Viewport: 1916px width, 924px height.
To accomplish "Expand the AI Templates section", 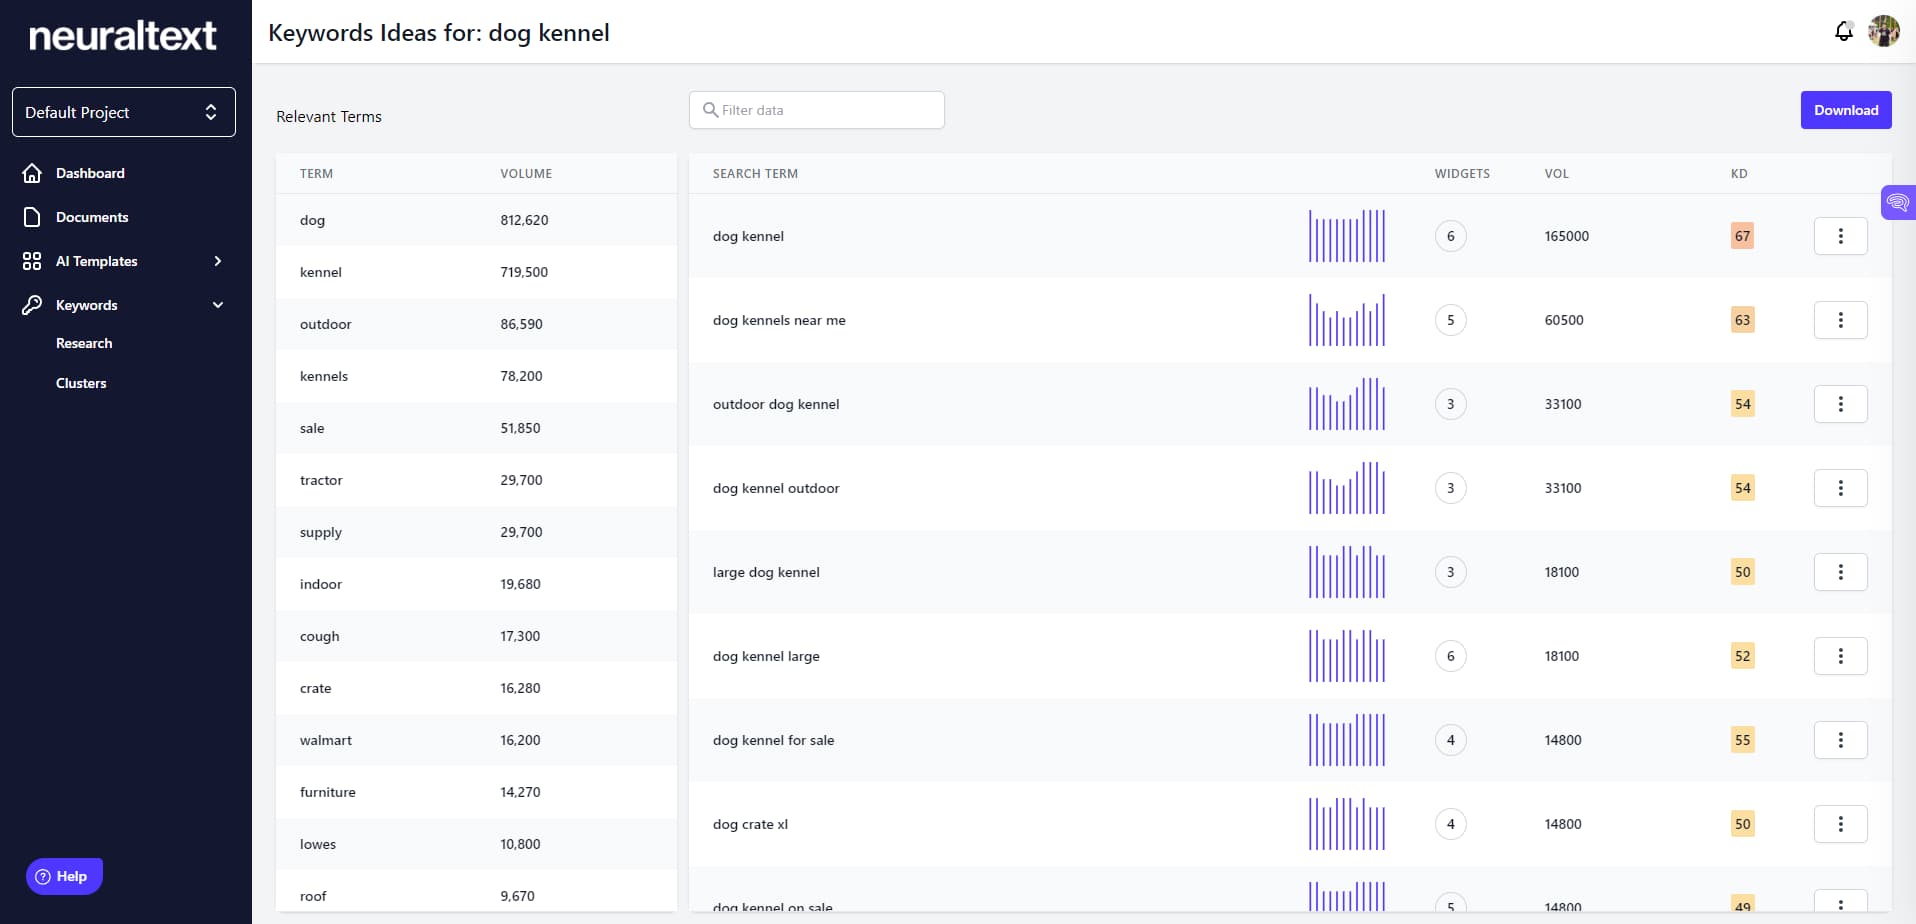I will tap(218, 261).
